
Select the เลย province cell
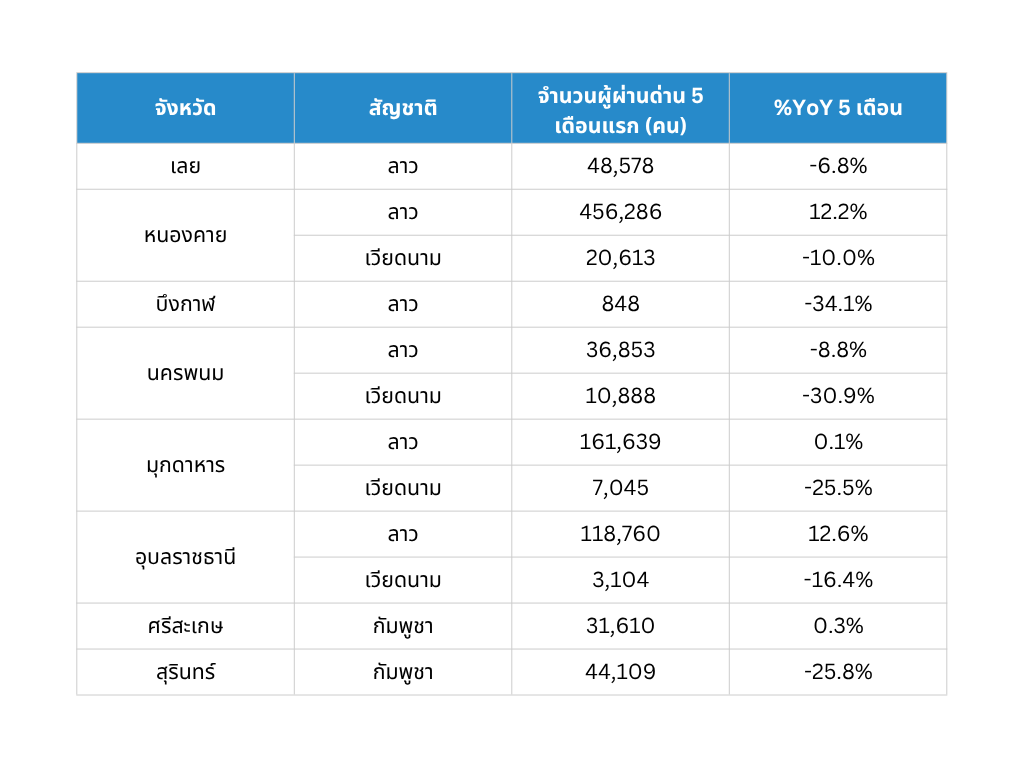click(185, 167)
